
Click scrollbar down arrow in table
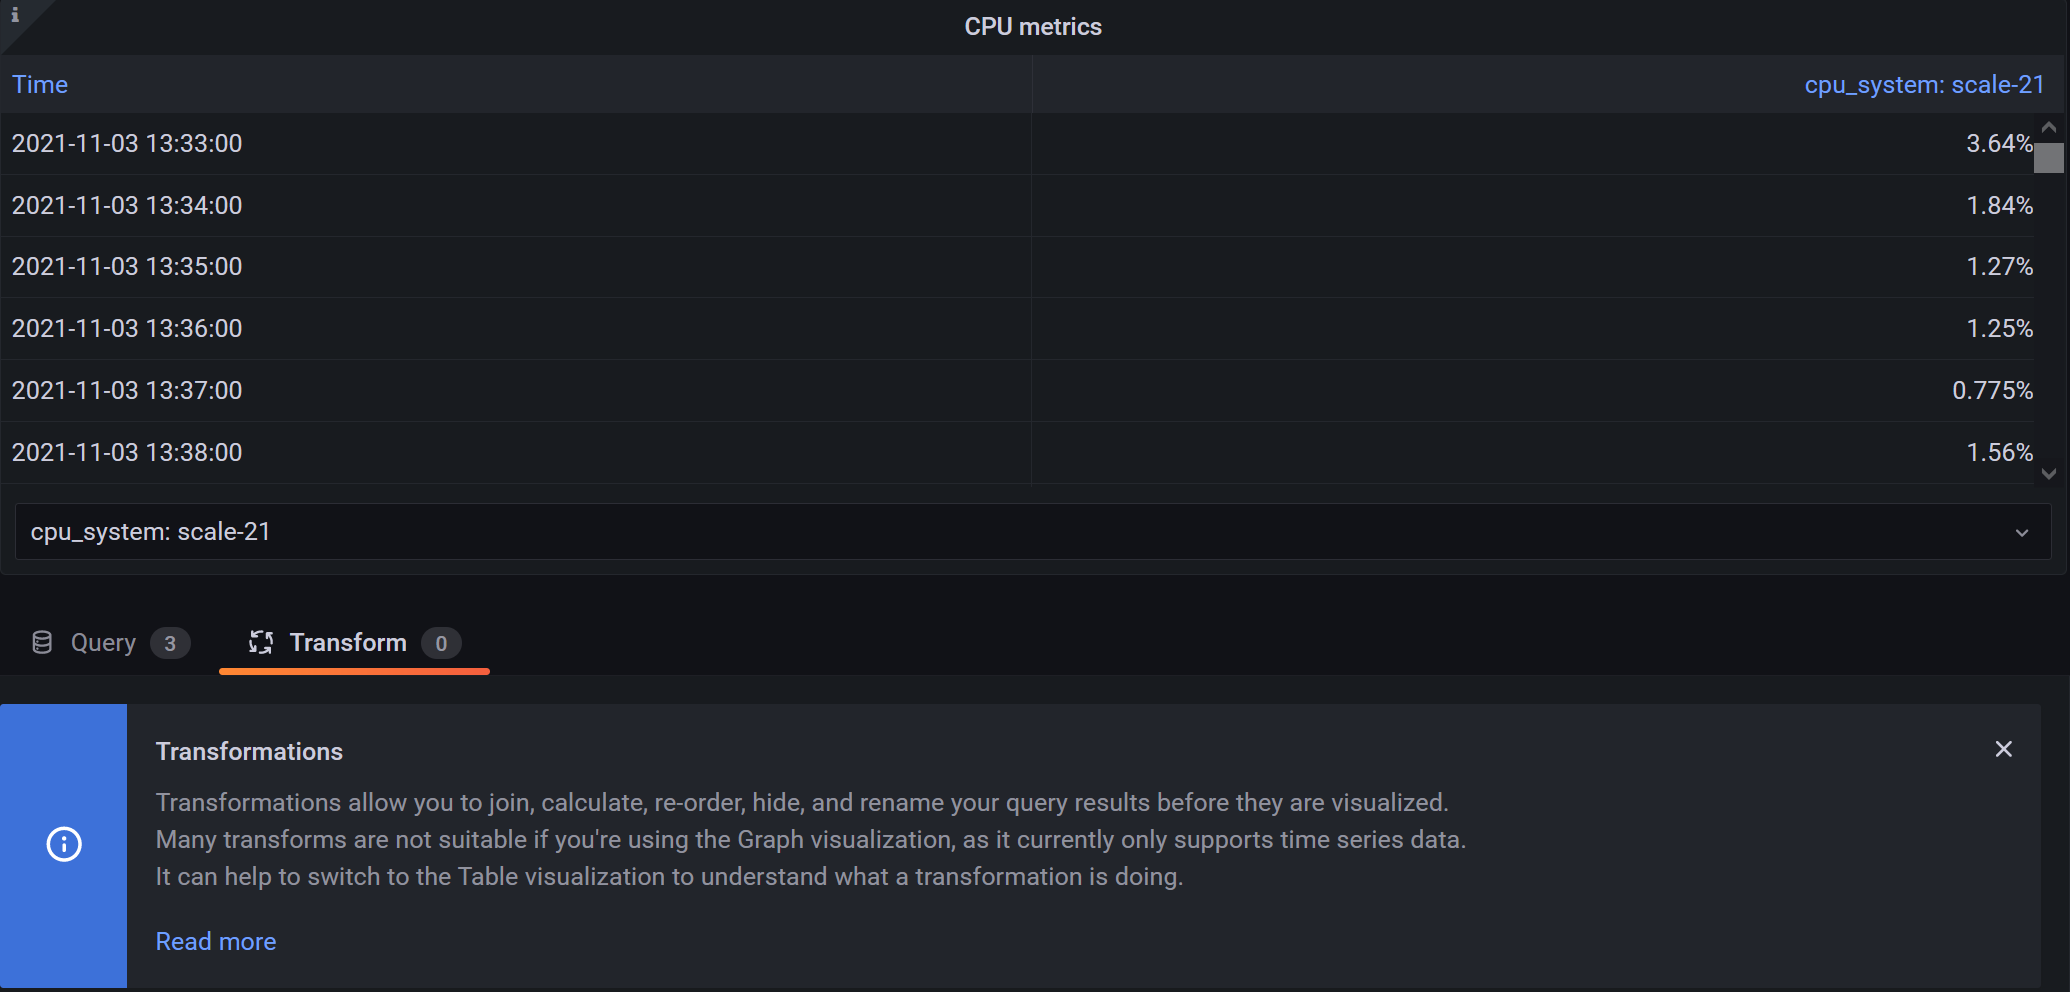coord(2049,474)
